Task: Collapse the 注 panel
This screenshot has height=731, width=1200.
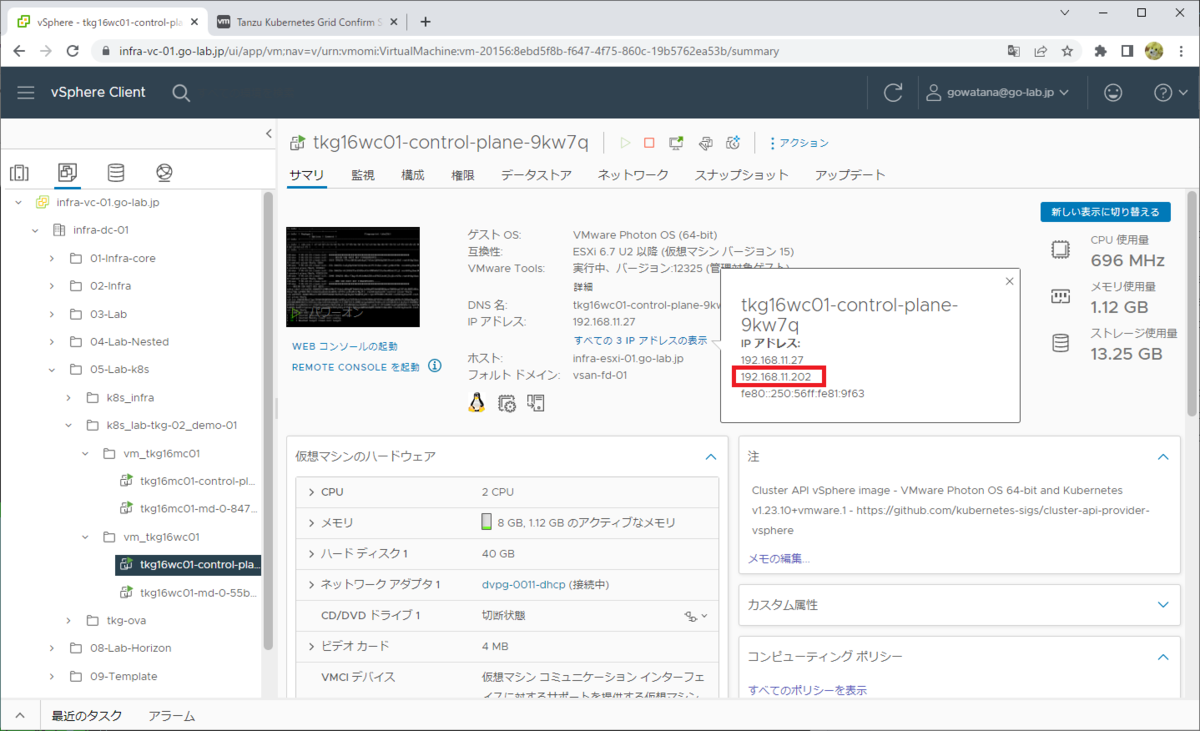Action: click(x=1163, y=457)
